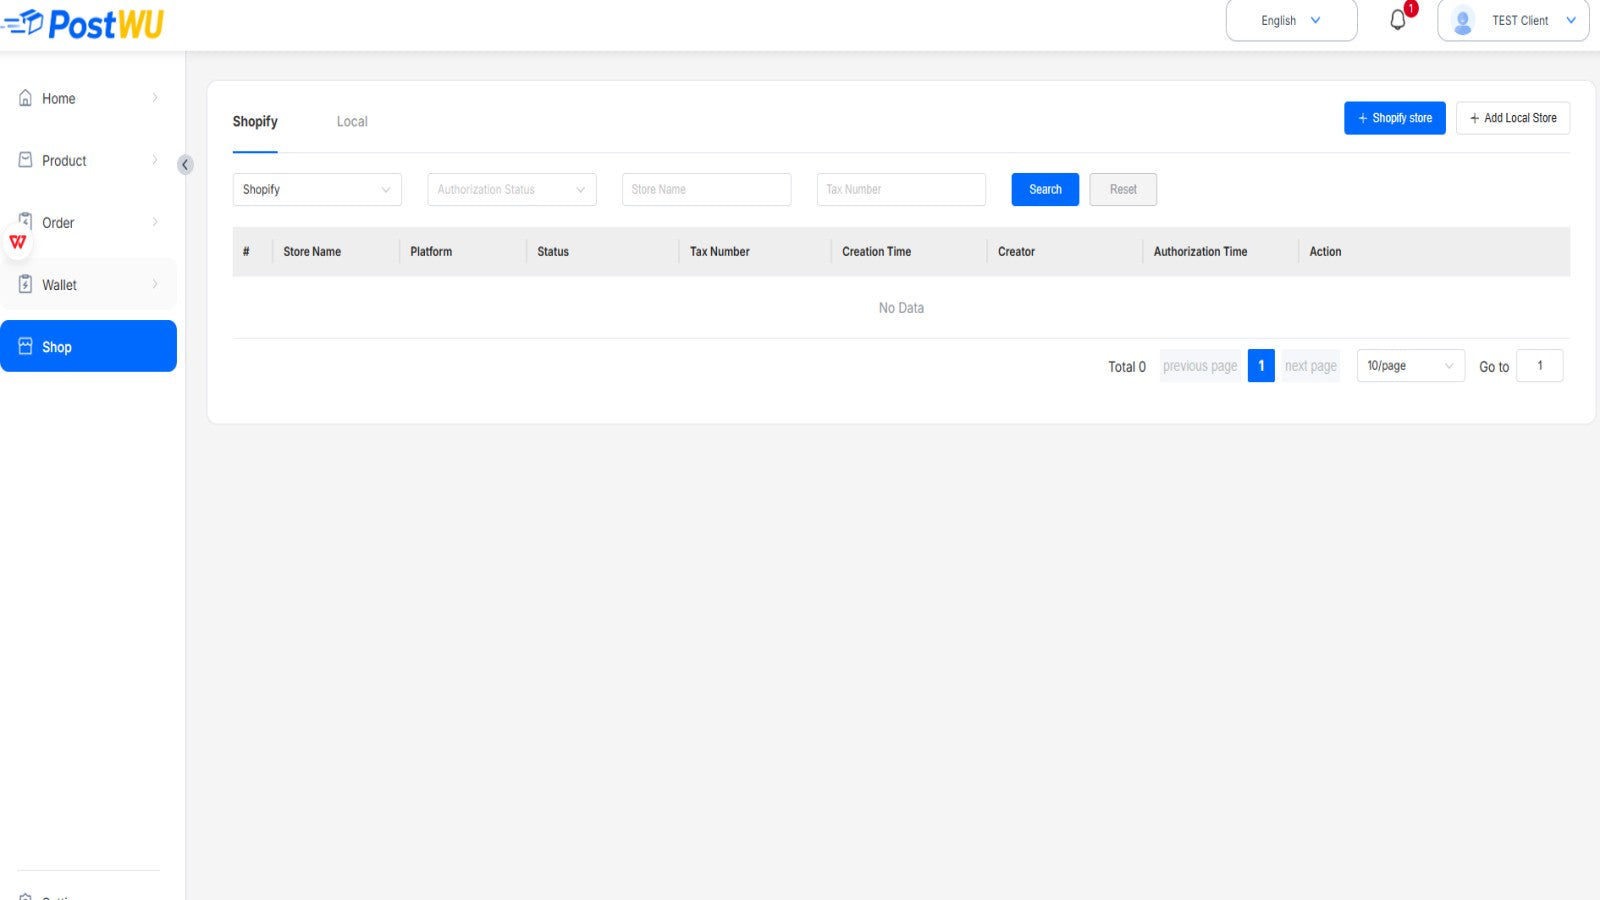
Task: Click the Status column header
Action: pyautogui.click(x=553, y=252)
